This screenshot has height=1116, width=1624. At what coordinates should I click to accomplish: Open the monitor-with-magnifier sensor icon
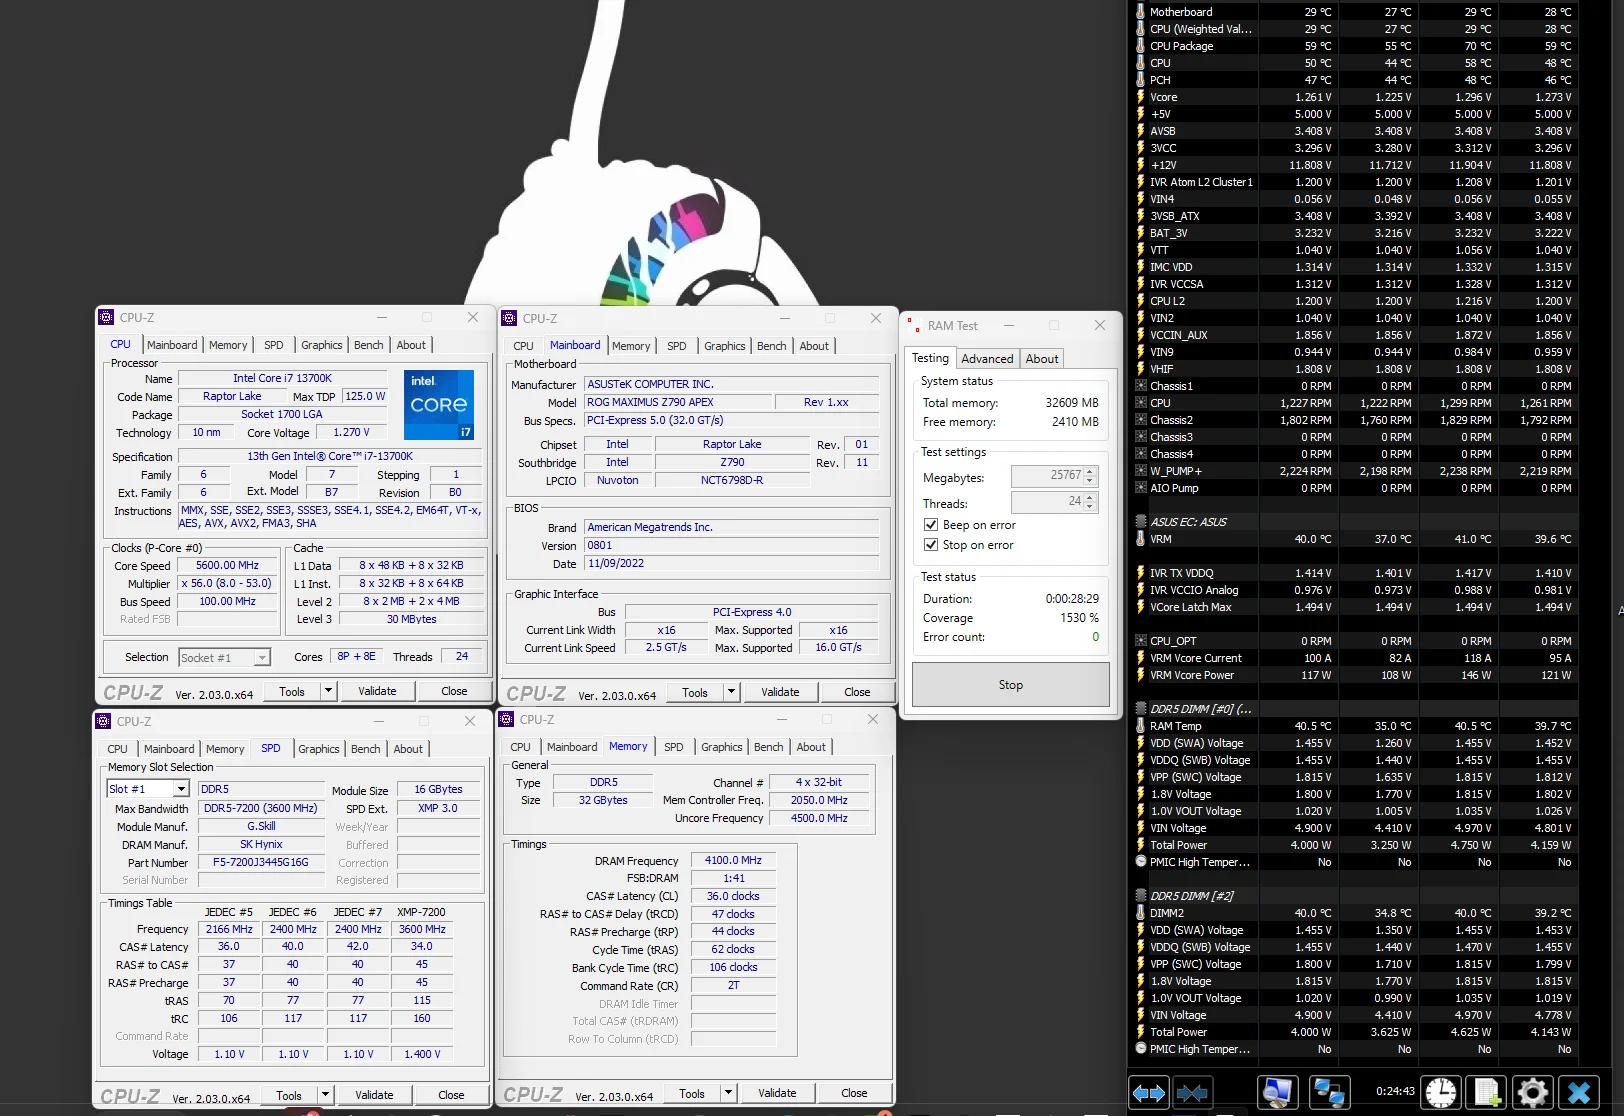1277,1092
